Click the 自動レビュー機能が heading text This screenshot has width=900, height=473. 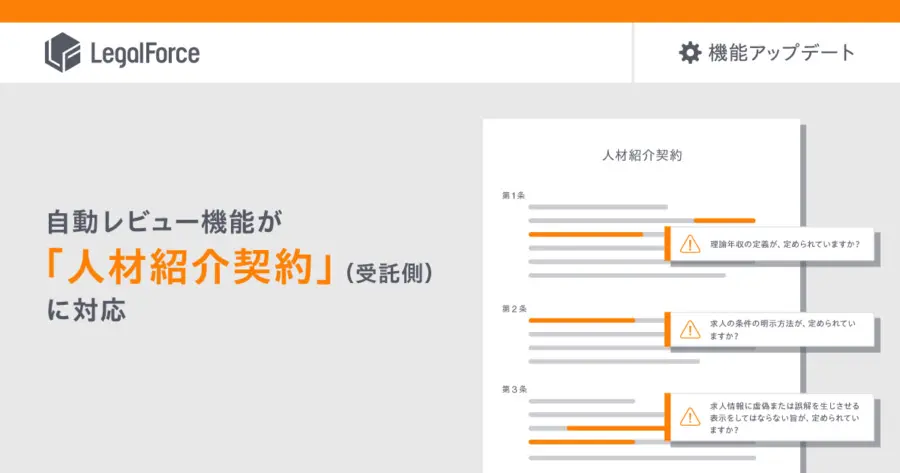click(165, 222)
